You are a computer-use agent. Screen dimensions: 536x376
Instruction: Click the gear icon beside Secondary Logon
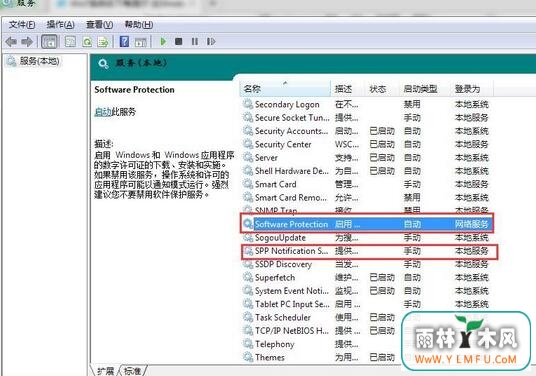tap(248, 104)
